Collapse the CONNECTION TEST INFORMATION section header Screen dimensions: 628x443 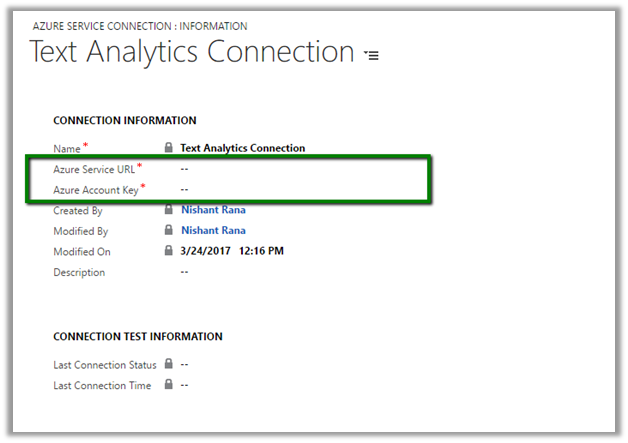tap(137, 336)
